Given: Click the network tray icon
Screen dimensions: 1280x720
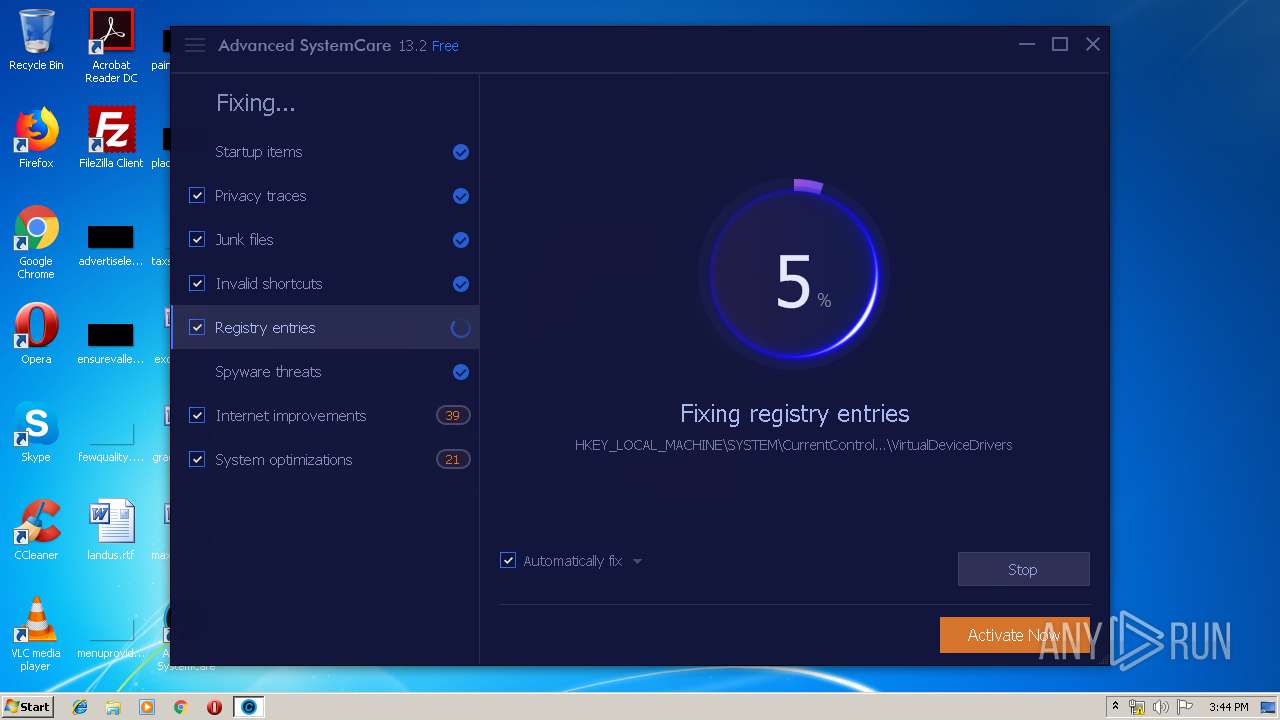Looking at the screenshot, I should [1137, 707].
